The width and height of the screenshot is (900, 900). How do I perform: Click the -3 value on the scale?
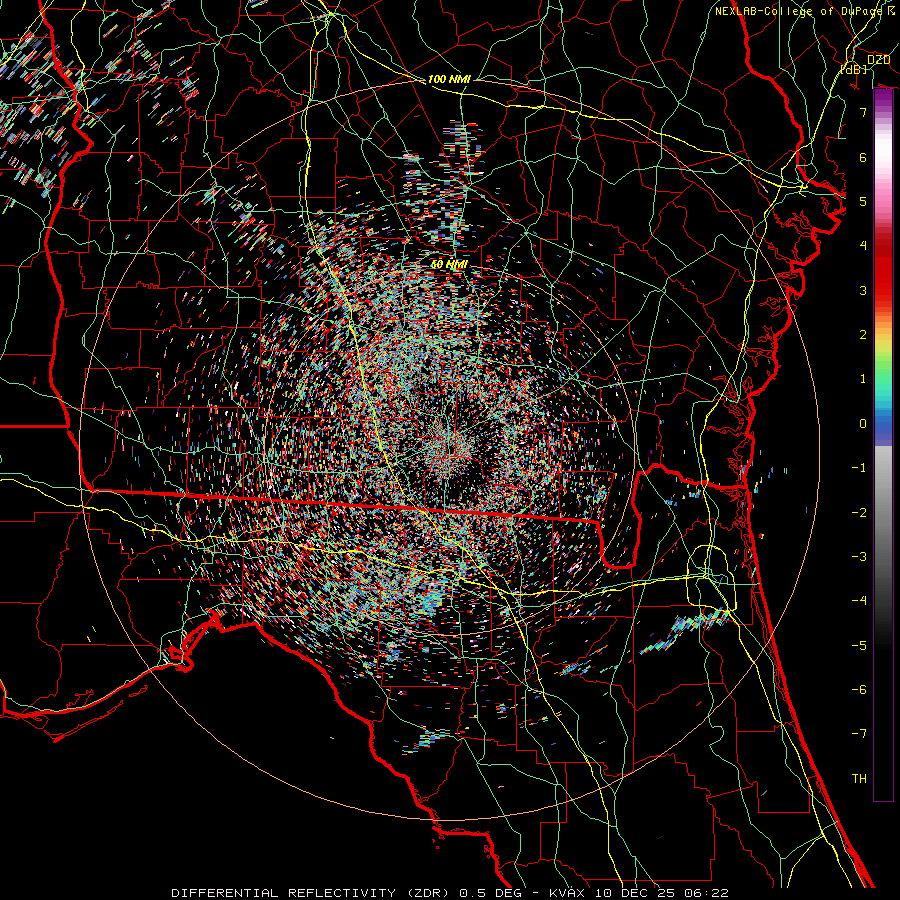[x=859, y=557]
